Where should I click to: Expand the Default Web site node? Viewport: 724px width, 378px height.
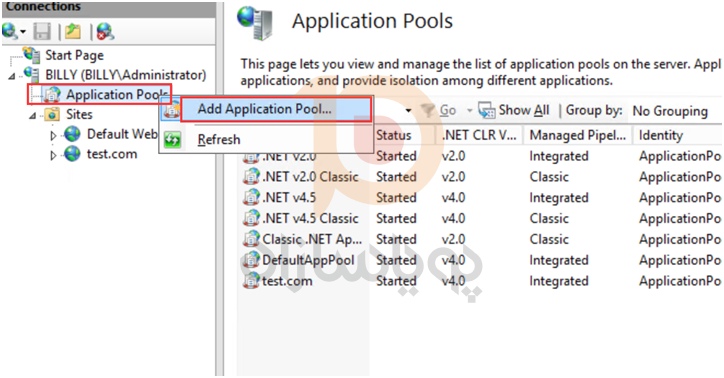click(53, 135)
